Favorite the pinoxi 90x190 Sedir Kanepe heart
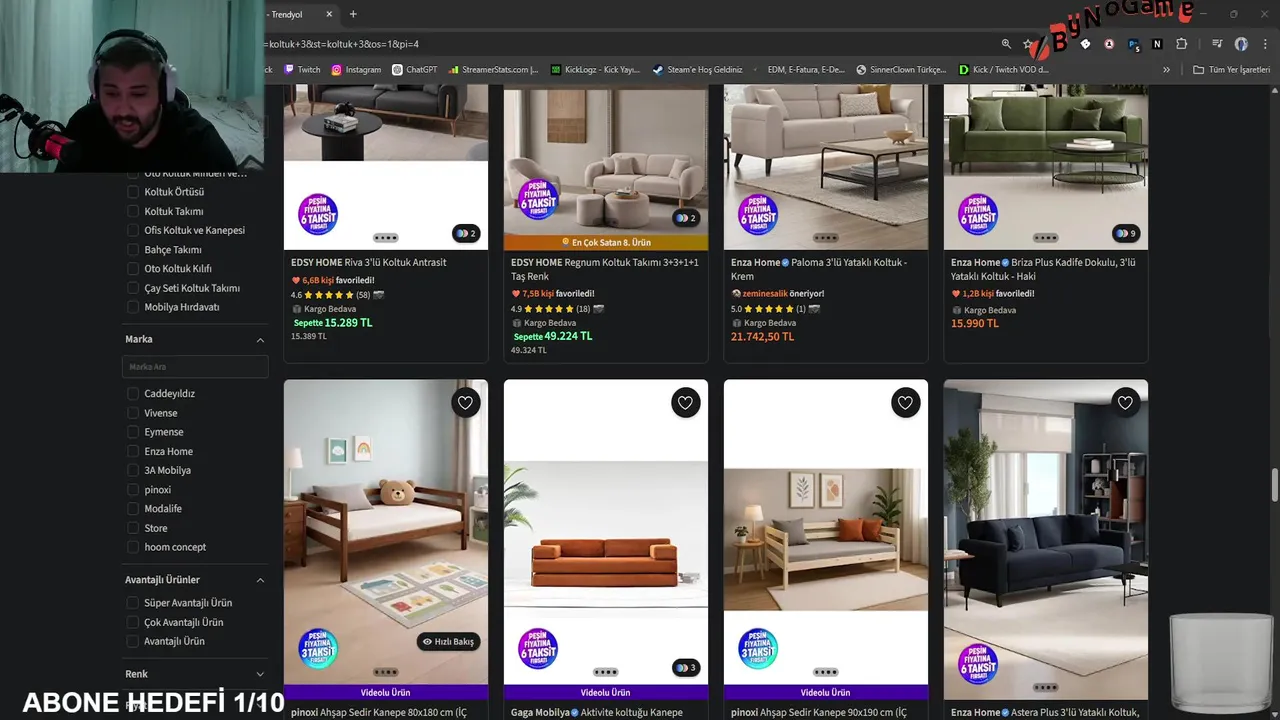1280x720 pixels. [905, 403]
